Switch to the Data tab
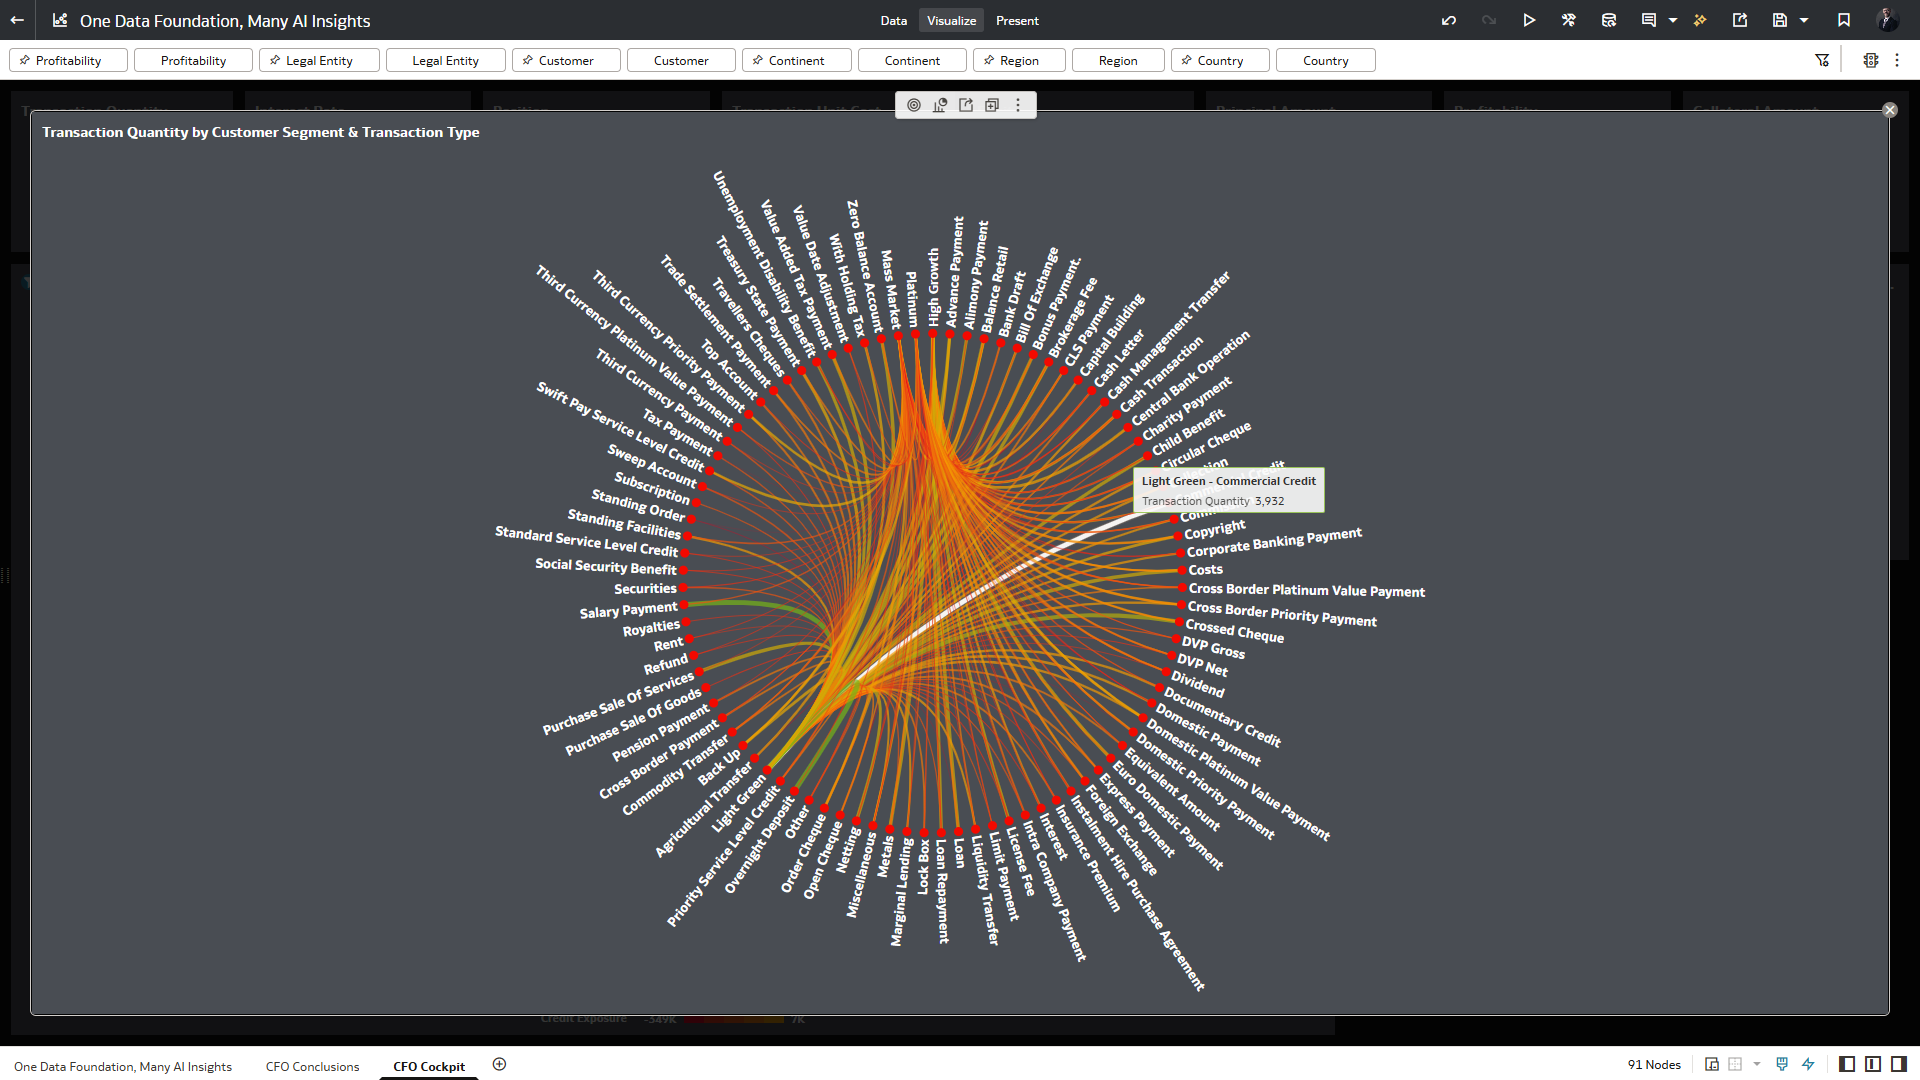Image resolution: width=1920 pixels, height=1080 pixels. pos(893,20)
